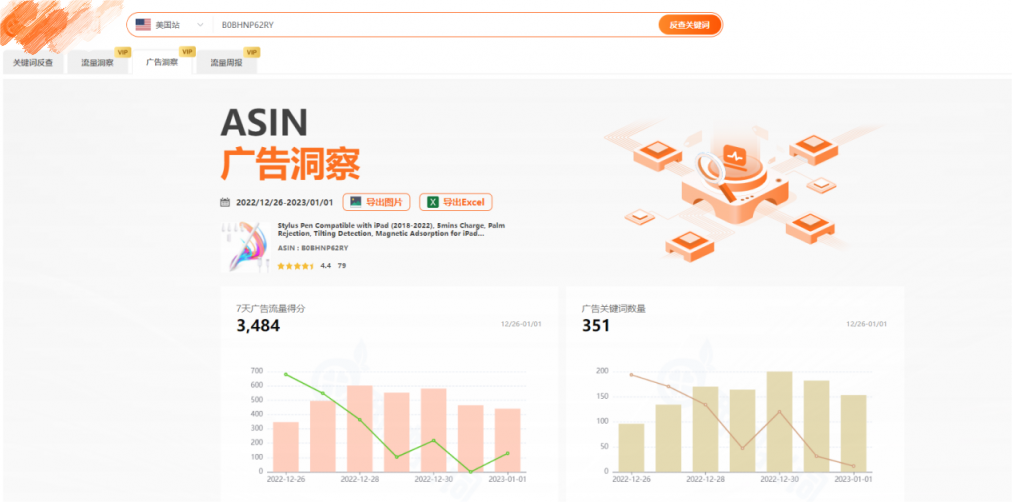Click the VIP badge on 流量周报 tab

click(x=252, y=52)
